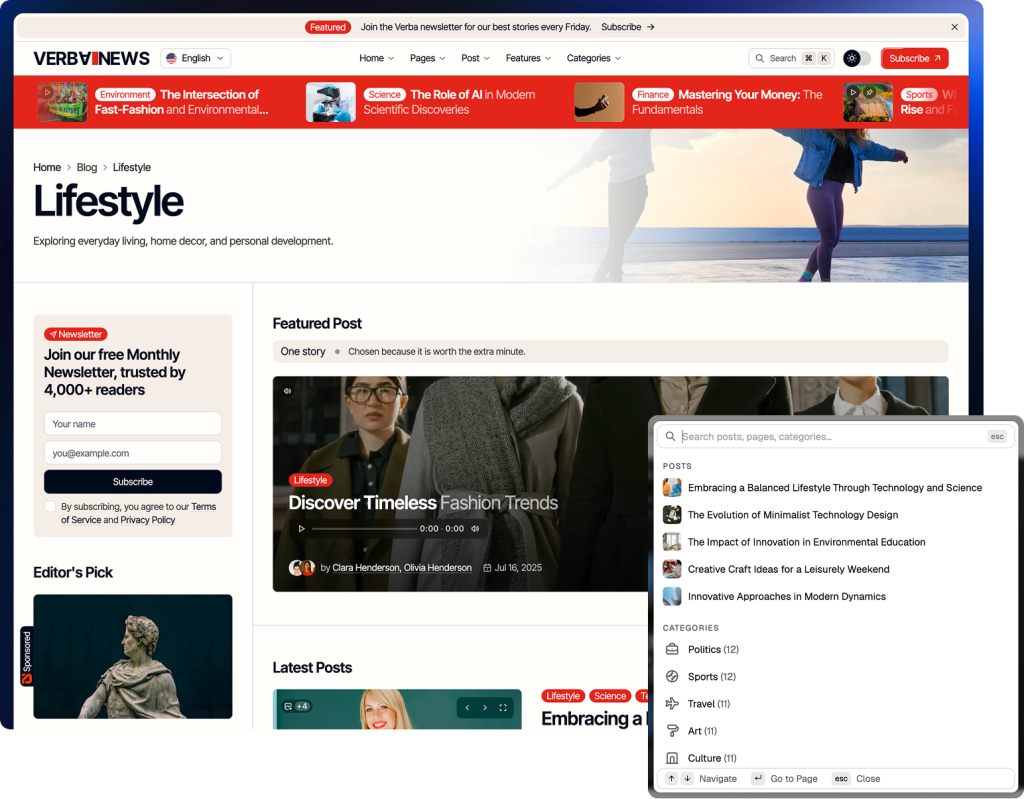
Task: Select the Travel category airplane icon
Action: tap(672, 704)
